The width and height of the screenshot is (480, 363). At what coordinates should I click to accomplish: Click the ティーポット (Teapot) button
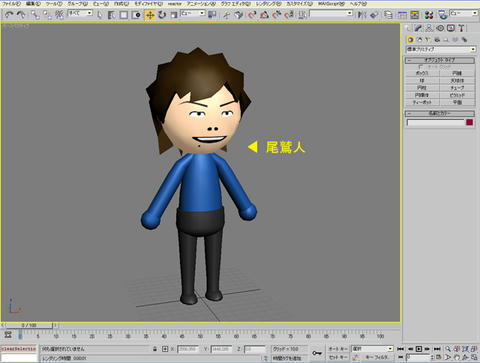pyautogui.click(x=422, y=102)
